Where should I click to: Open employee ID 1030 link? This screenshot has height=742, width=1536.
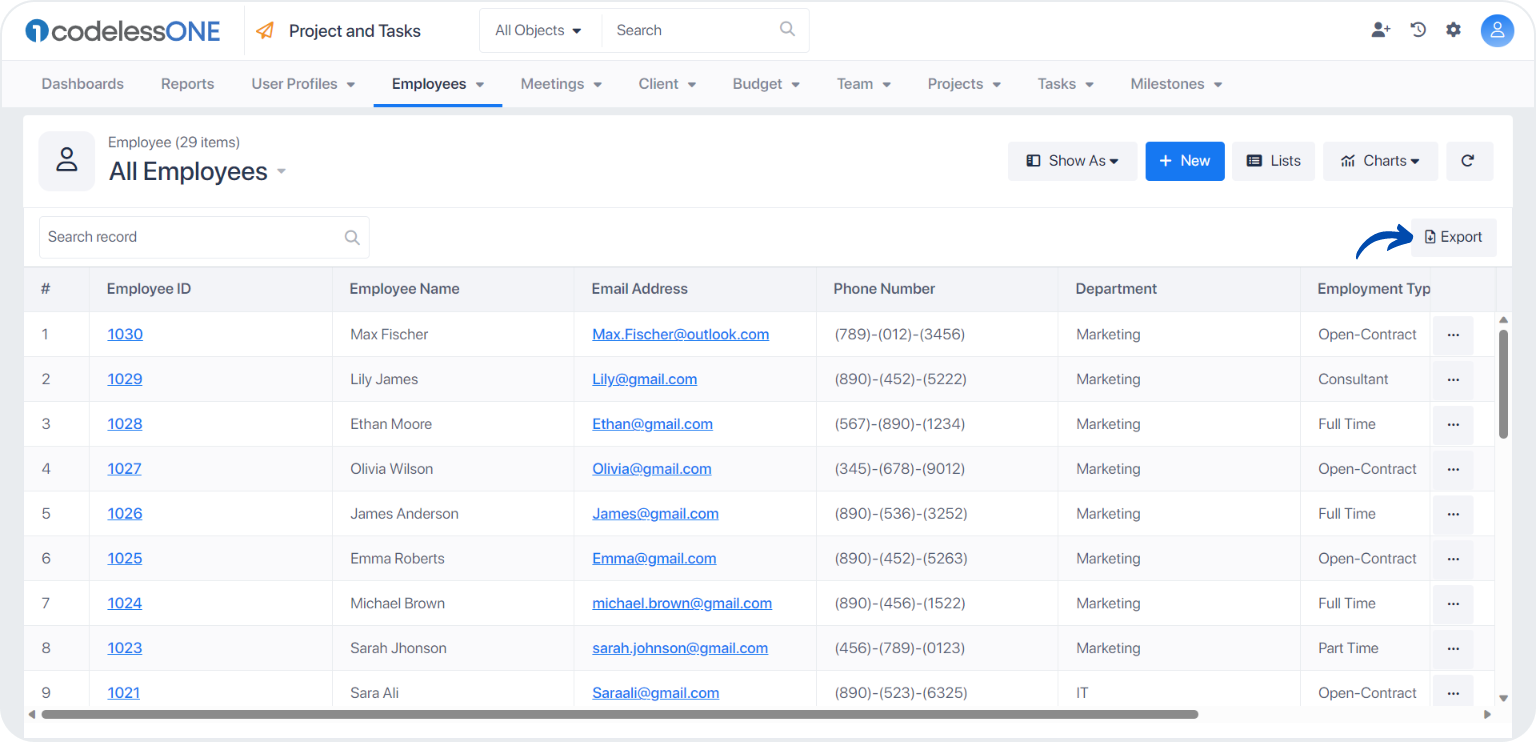[x=125, y=335]
